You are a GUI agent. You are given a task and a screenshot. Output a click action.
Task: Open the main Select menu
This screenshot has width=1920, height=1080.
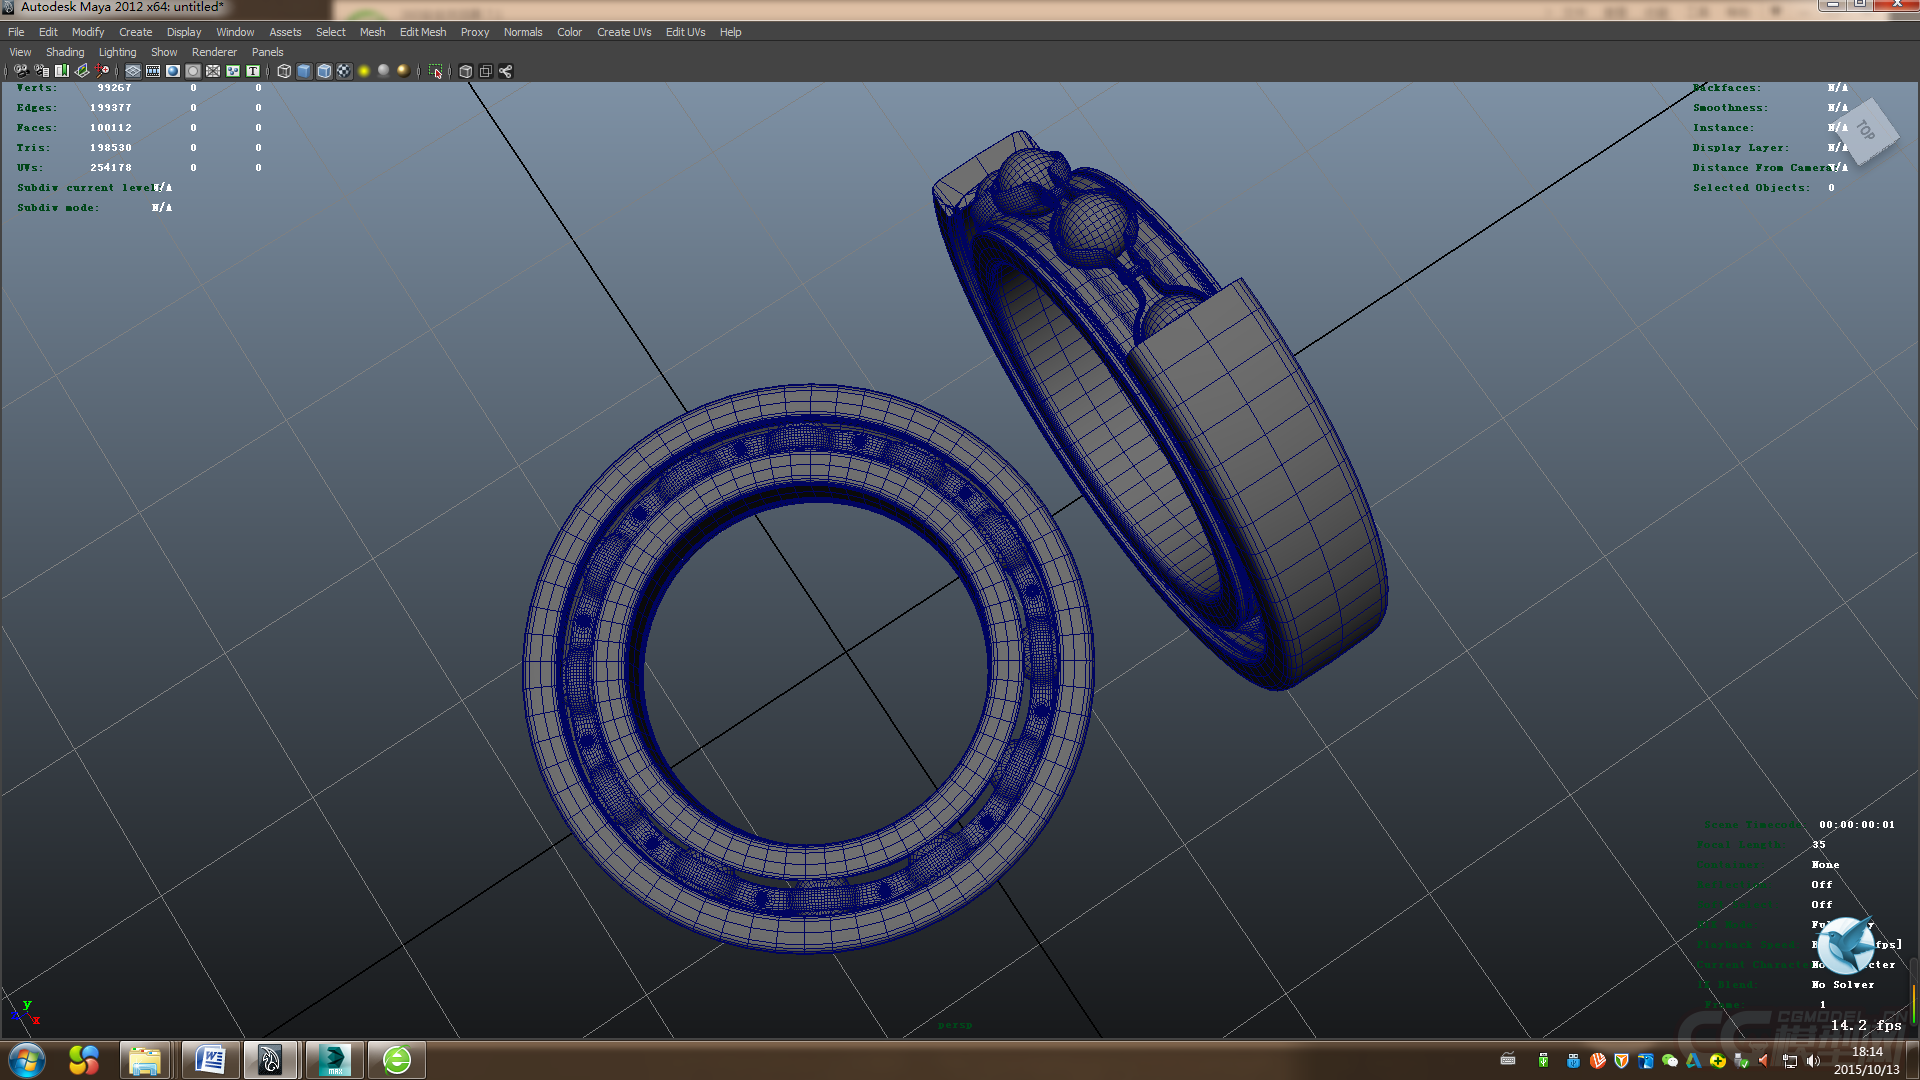(331, 32)
